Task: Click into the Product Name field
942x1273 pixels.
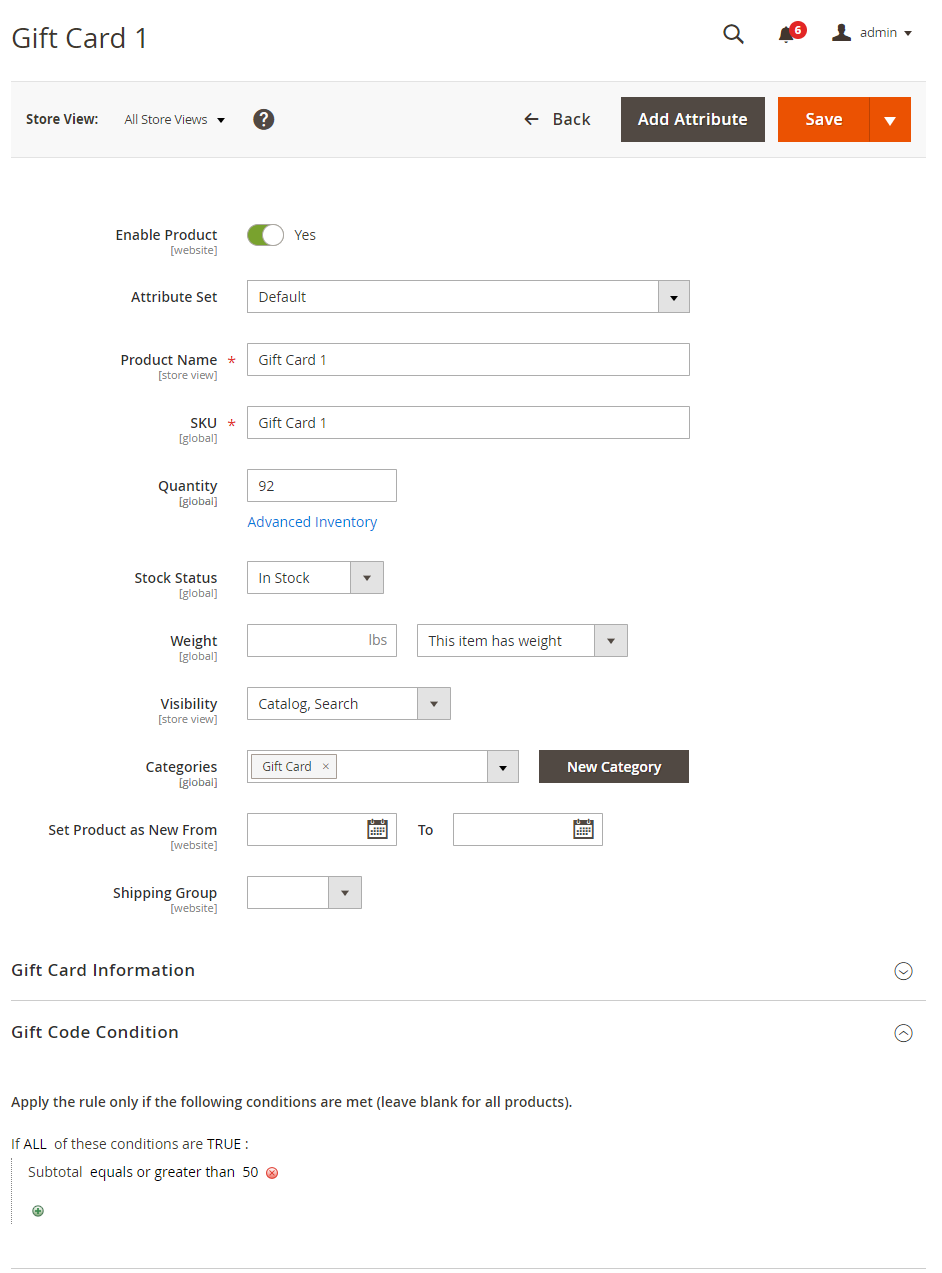Action: point(468,360)
